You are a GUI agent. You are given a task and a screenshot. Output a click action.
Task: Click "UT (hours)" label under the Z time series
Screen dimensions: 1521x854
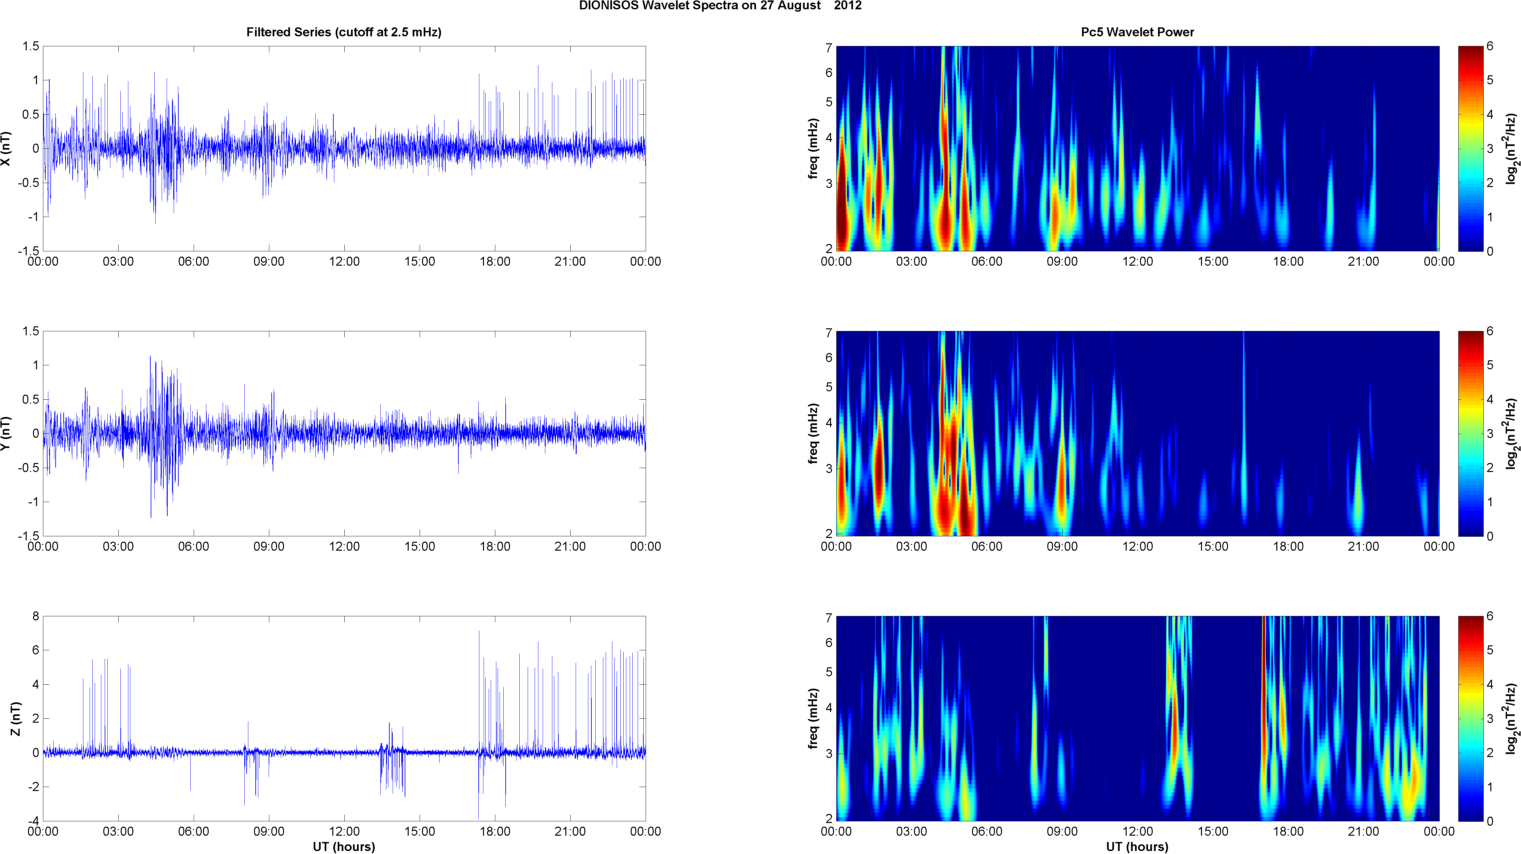coord(344,847)
